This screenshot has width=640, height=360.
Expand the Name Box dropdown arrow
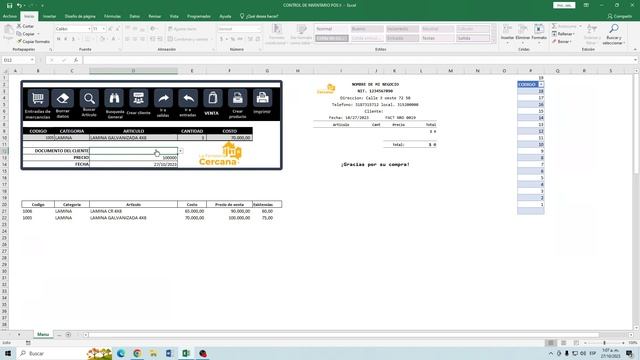point(32,60)
